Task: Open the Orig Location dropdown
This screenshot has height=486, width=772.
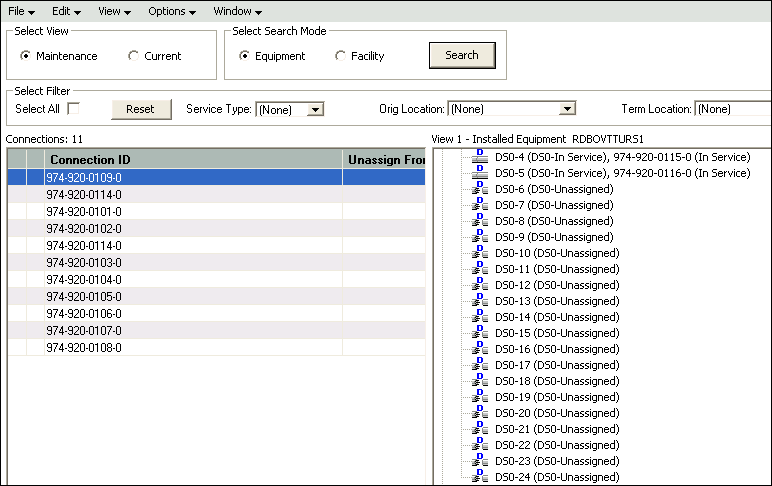Action: [567, 109]
